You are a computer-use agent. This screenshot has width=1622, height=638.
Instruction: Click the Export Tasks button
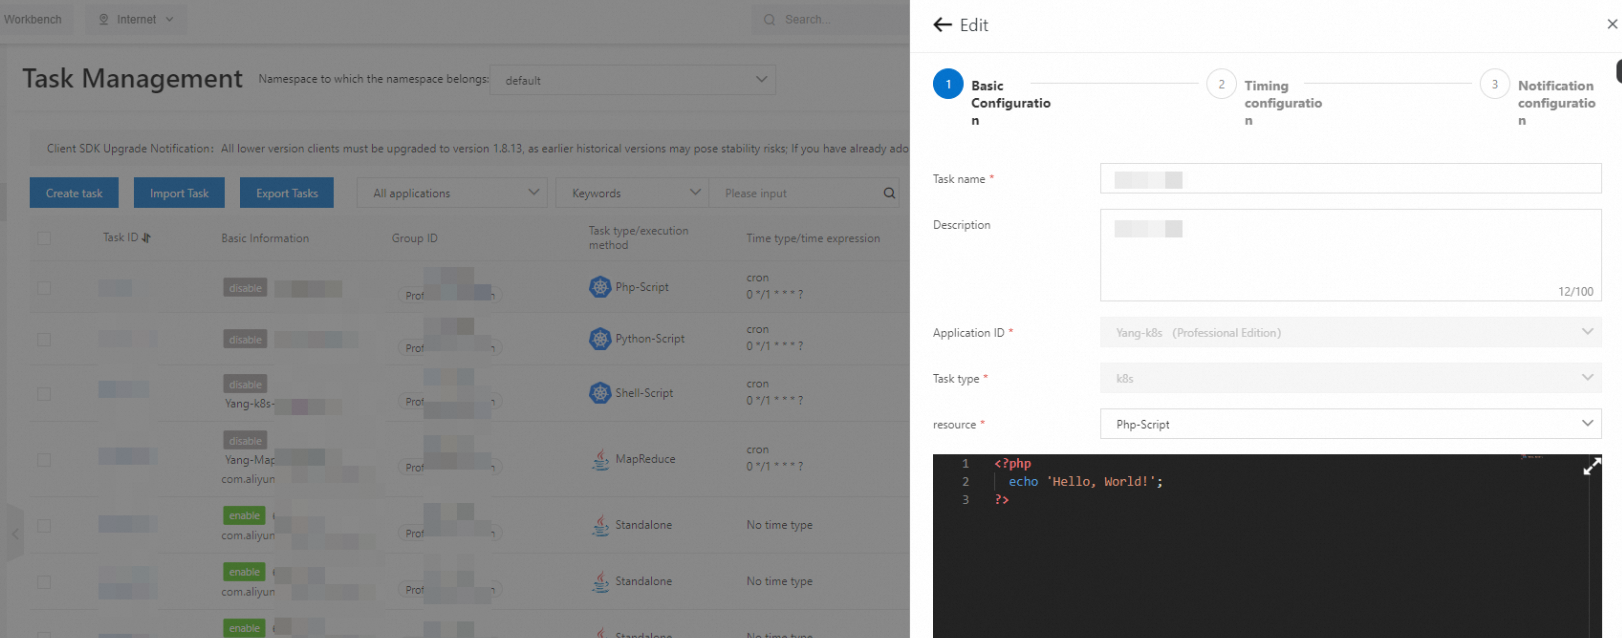coord(287,193)
